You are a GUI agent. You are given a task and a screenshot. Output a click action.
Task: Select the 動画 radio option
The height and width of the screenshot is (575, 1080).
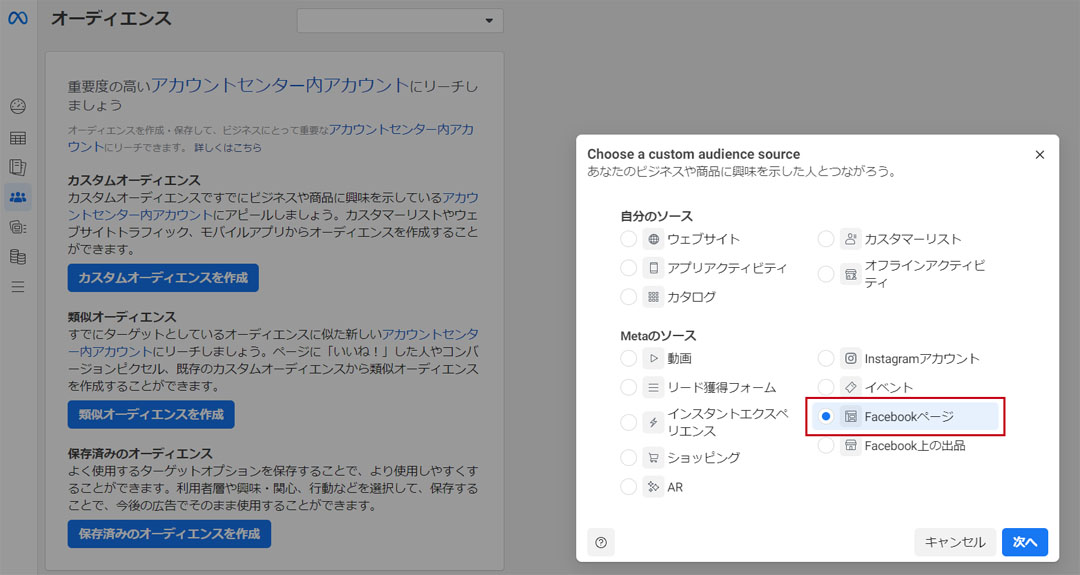click(x=628, y=358)
